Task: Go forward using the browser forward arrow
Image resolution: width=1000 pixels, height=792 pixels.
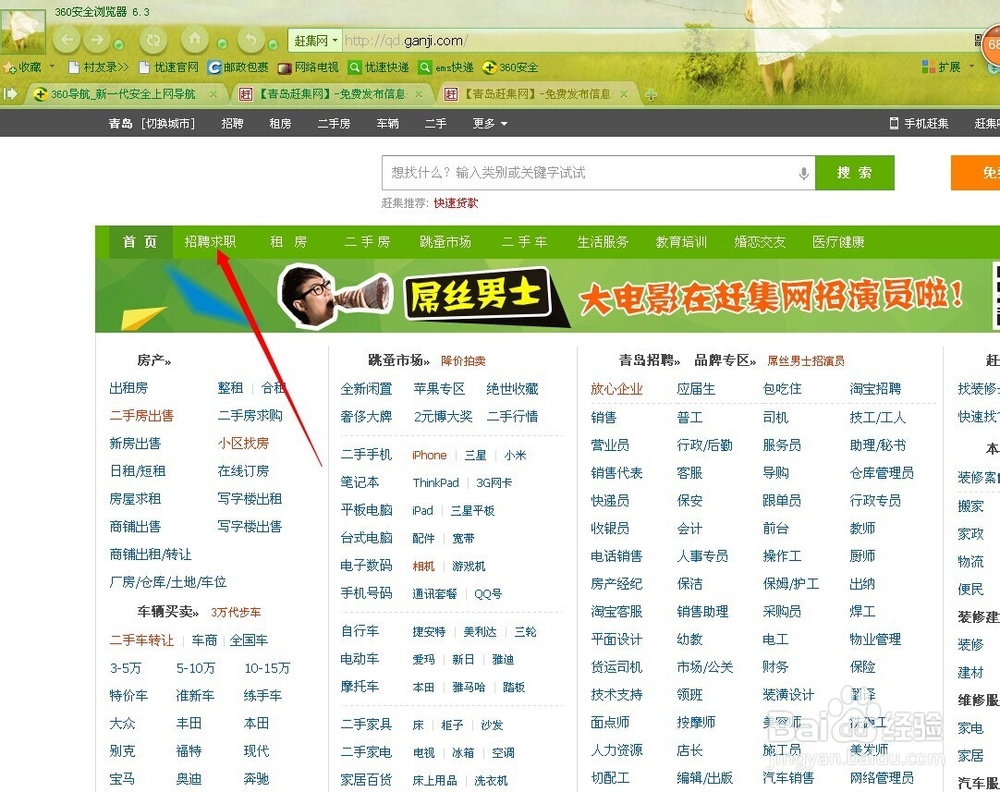Action: click(x=97, y=40)
